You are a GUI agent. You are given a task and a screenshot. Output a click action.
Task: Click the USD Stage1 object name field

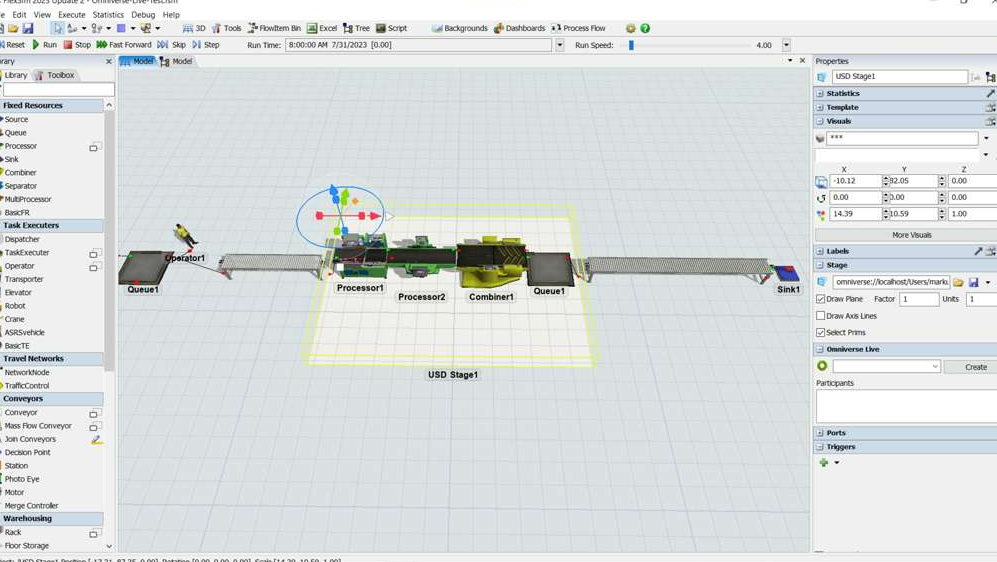(900, 76)
